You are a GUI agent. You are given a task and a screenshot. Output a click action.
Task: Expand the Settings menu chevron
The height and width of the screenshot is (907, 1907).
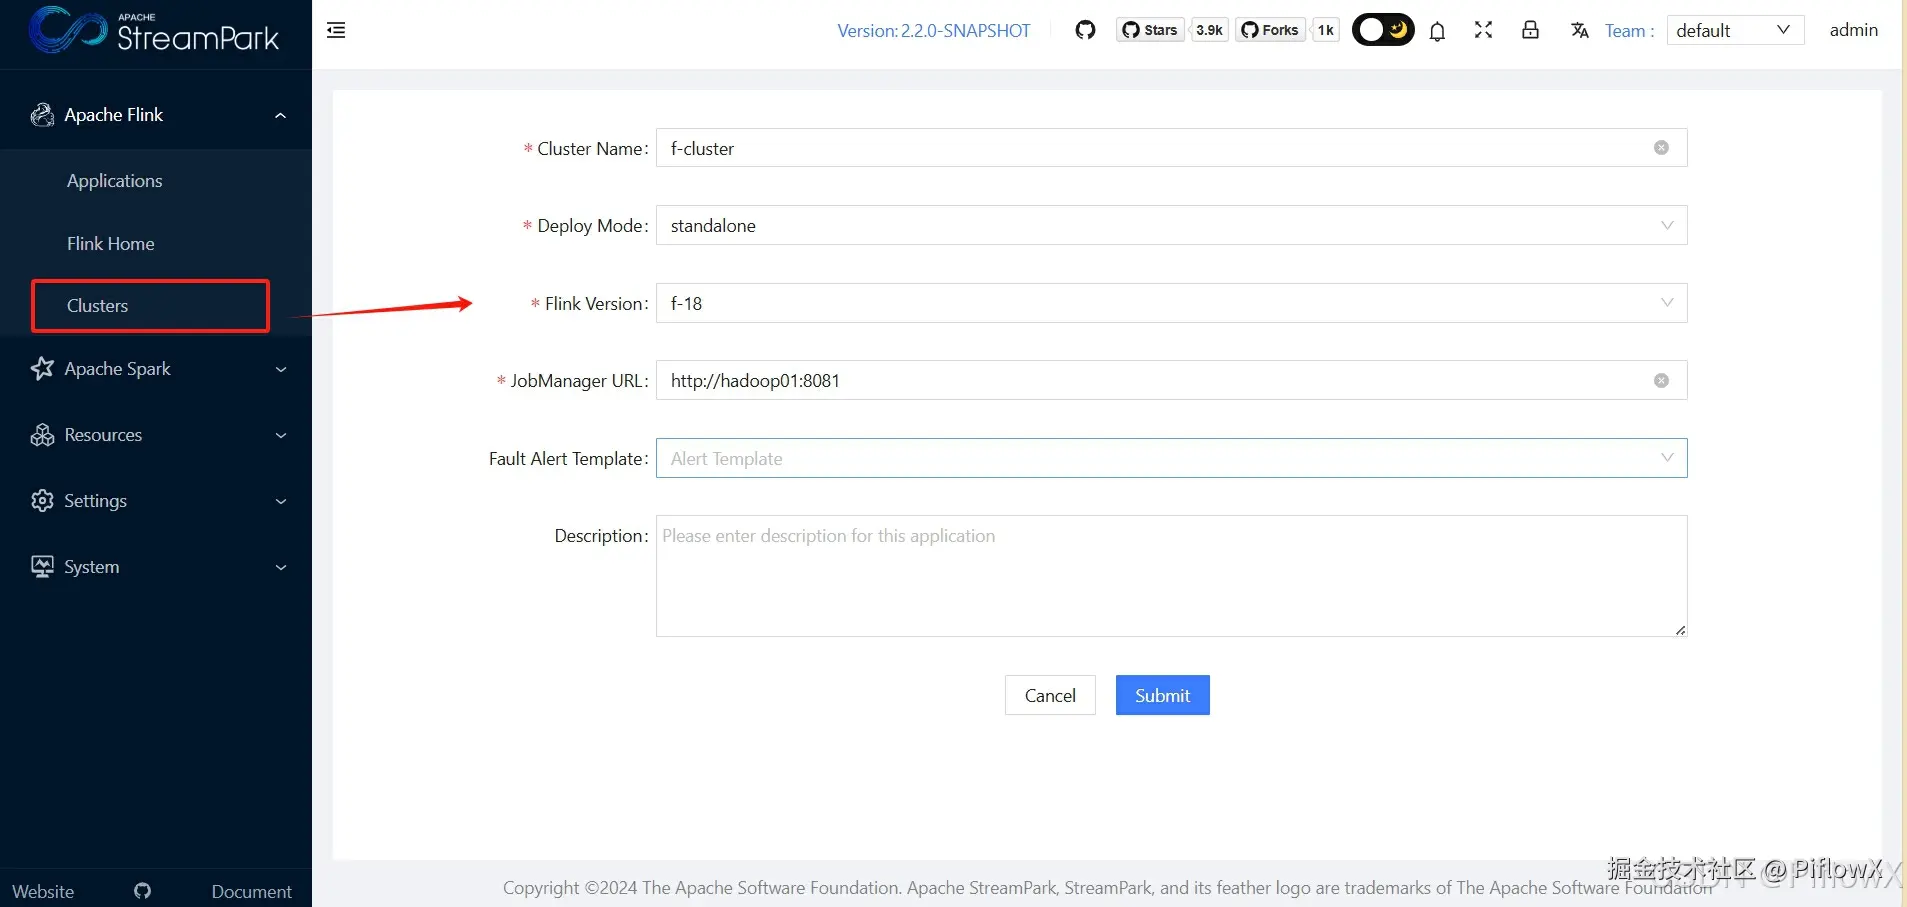(x=281, y=501)
